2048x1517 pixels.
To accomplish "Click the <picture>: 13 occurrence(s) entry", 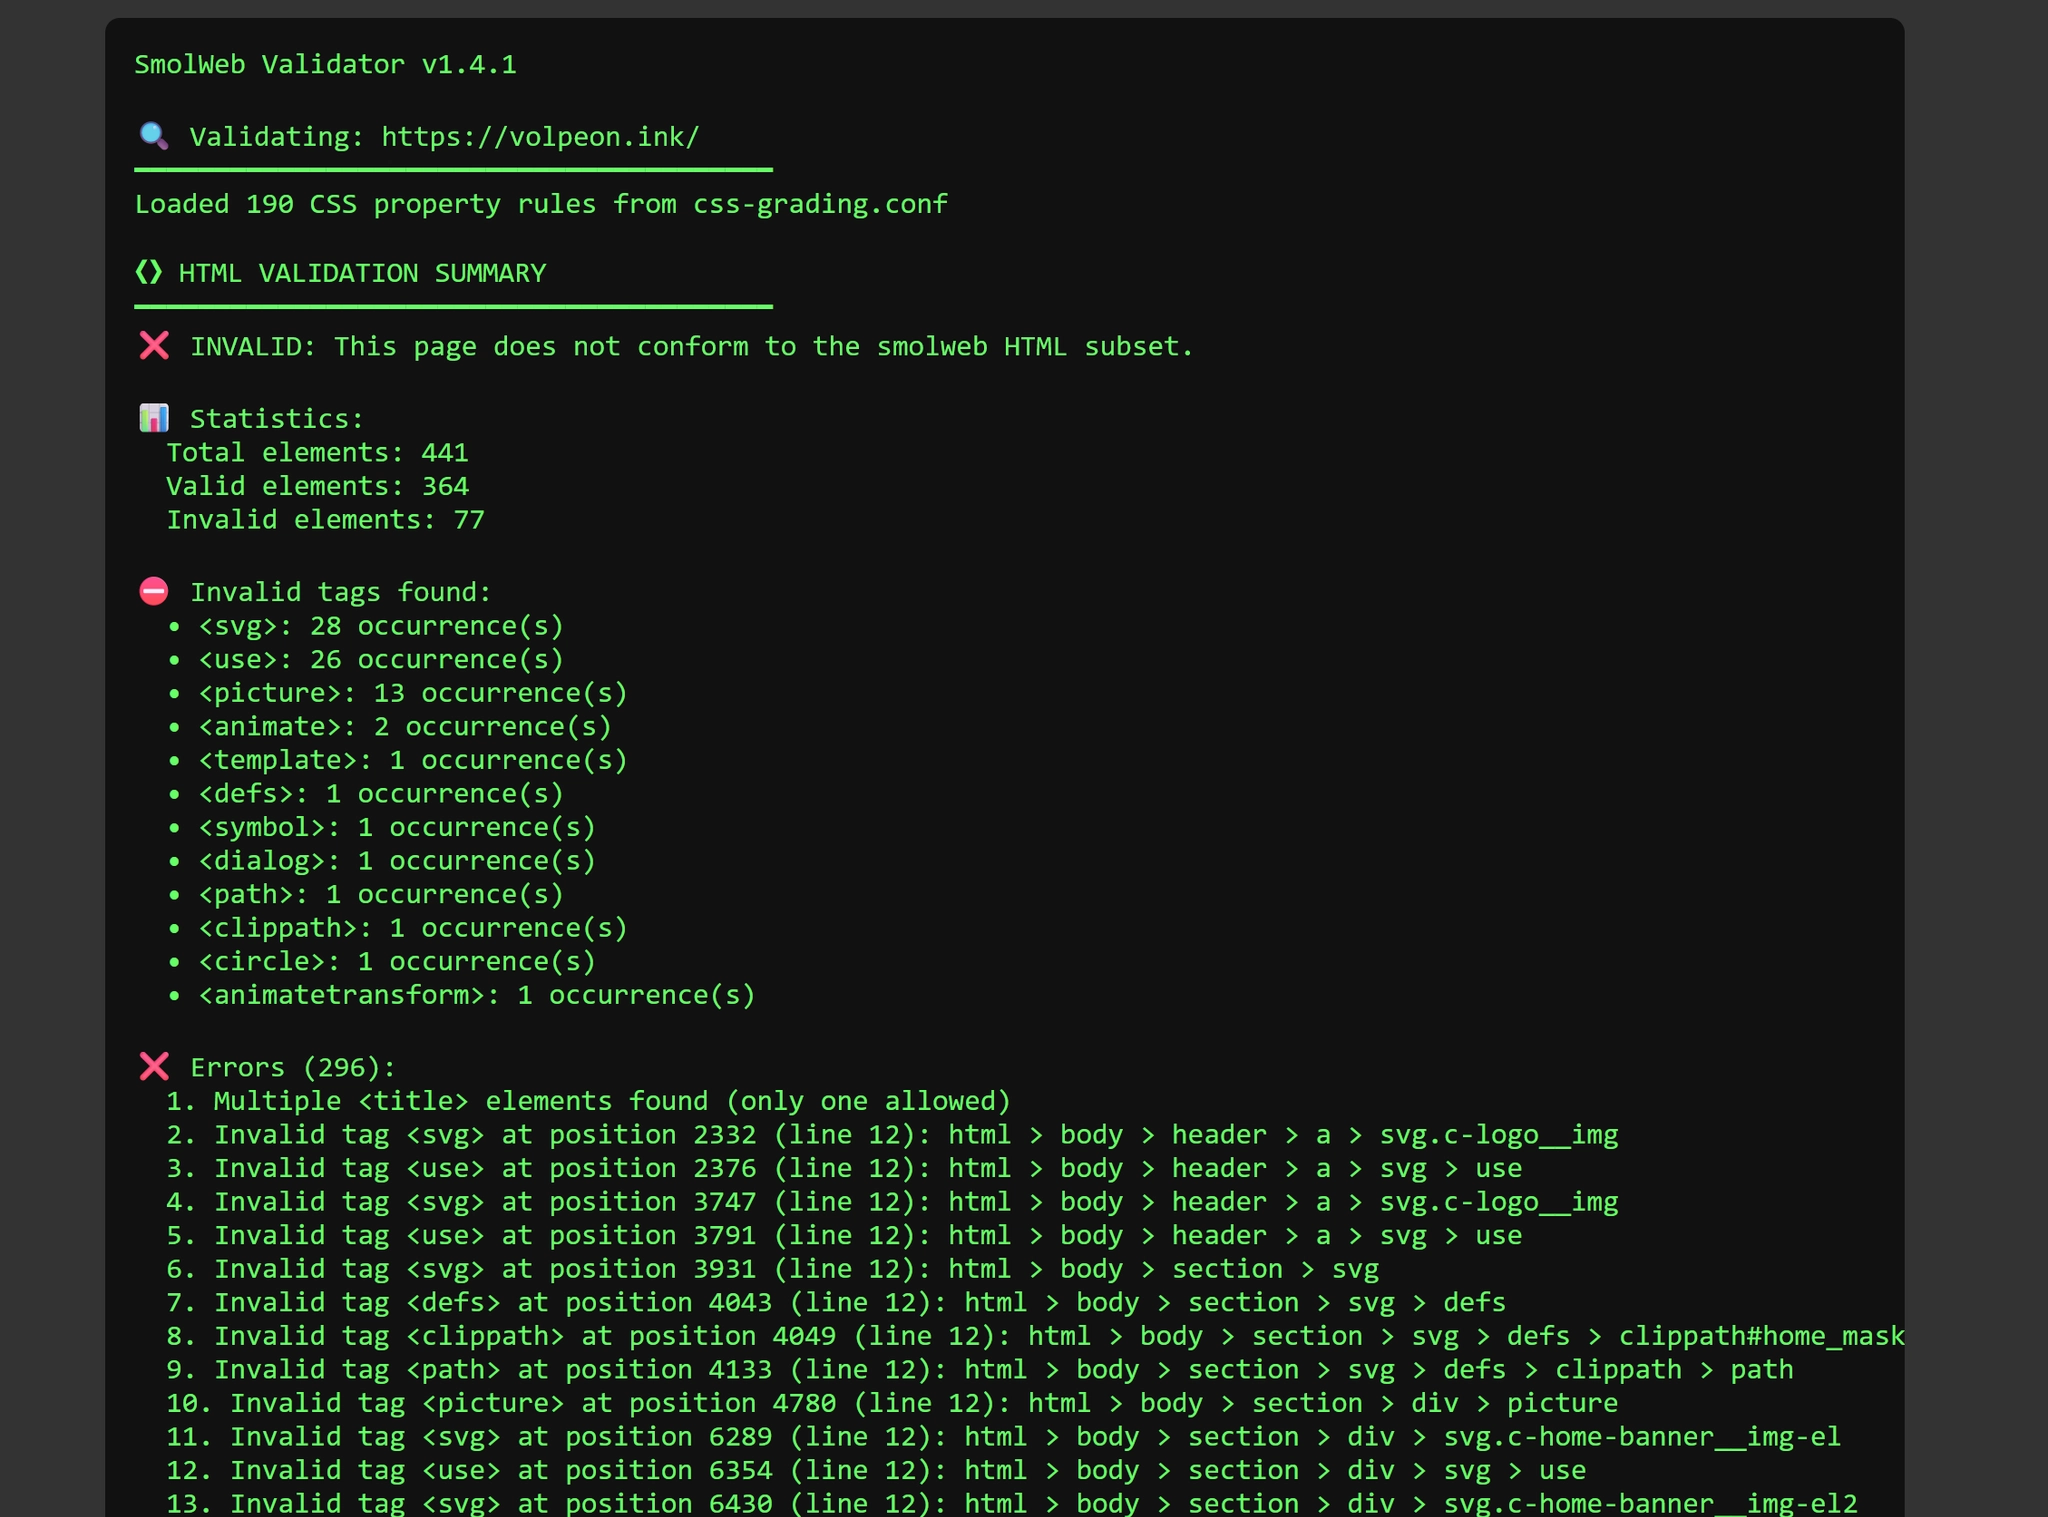I will pyautogui.click(x=412, y=694).
